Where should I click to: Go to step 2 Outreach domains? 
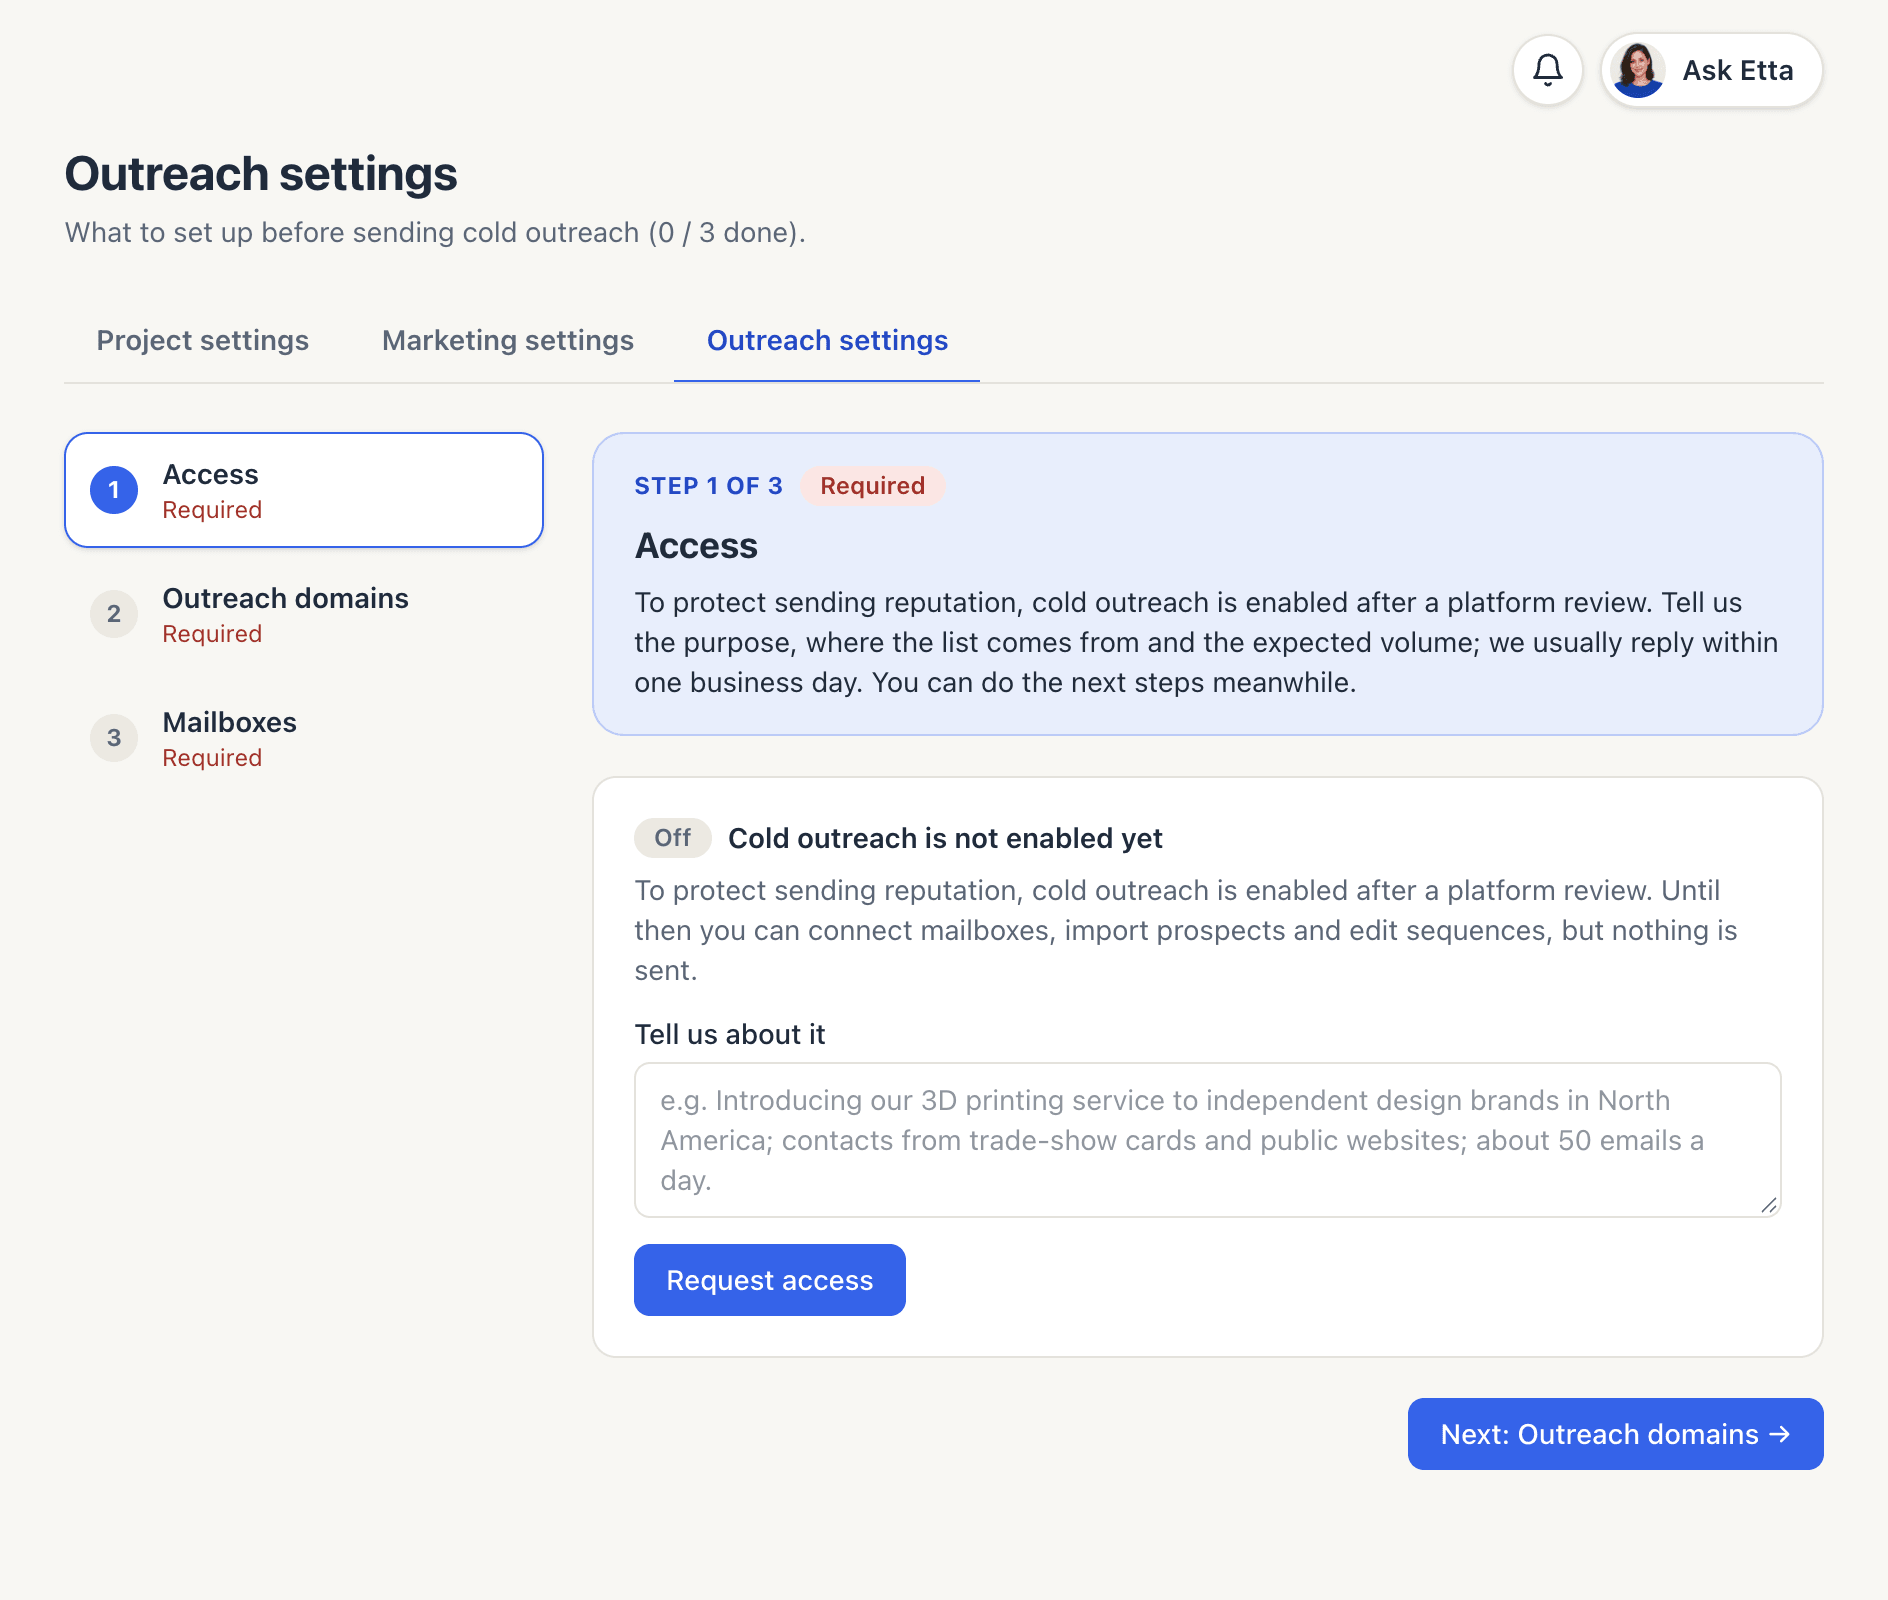[304, 614]
